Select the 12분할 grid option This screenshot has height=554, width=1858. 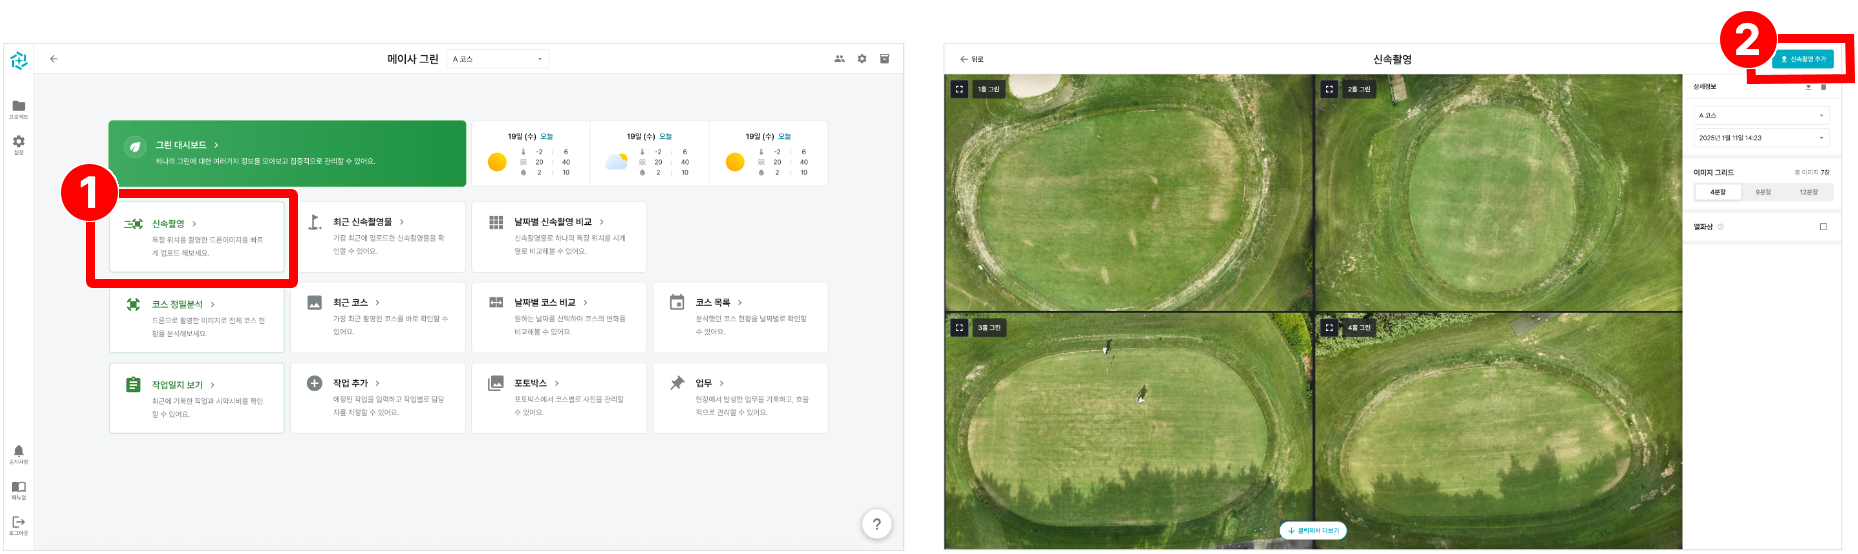1808,192
